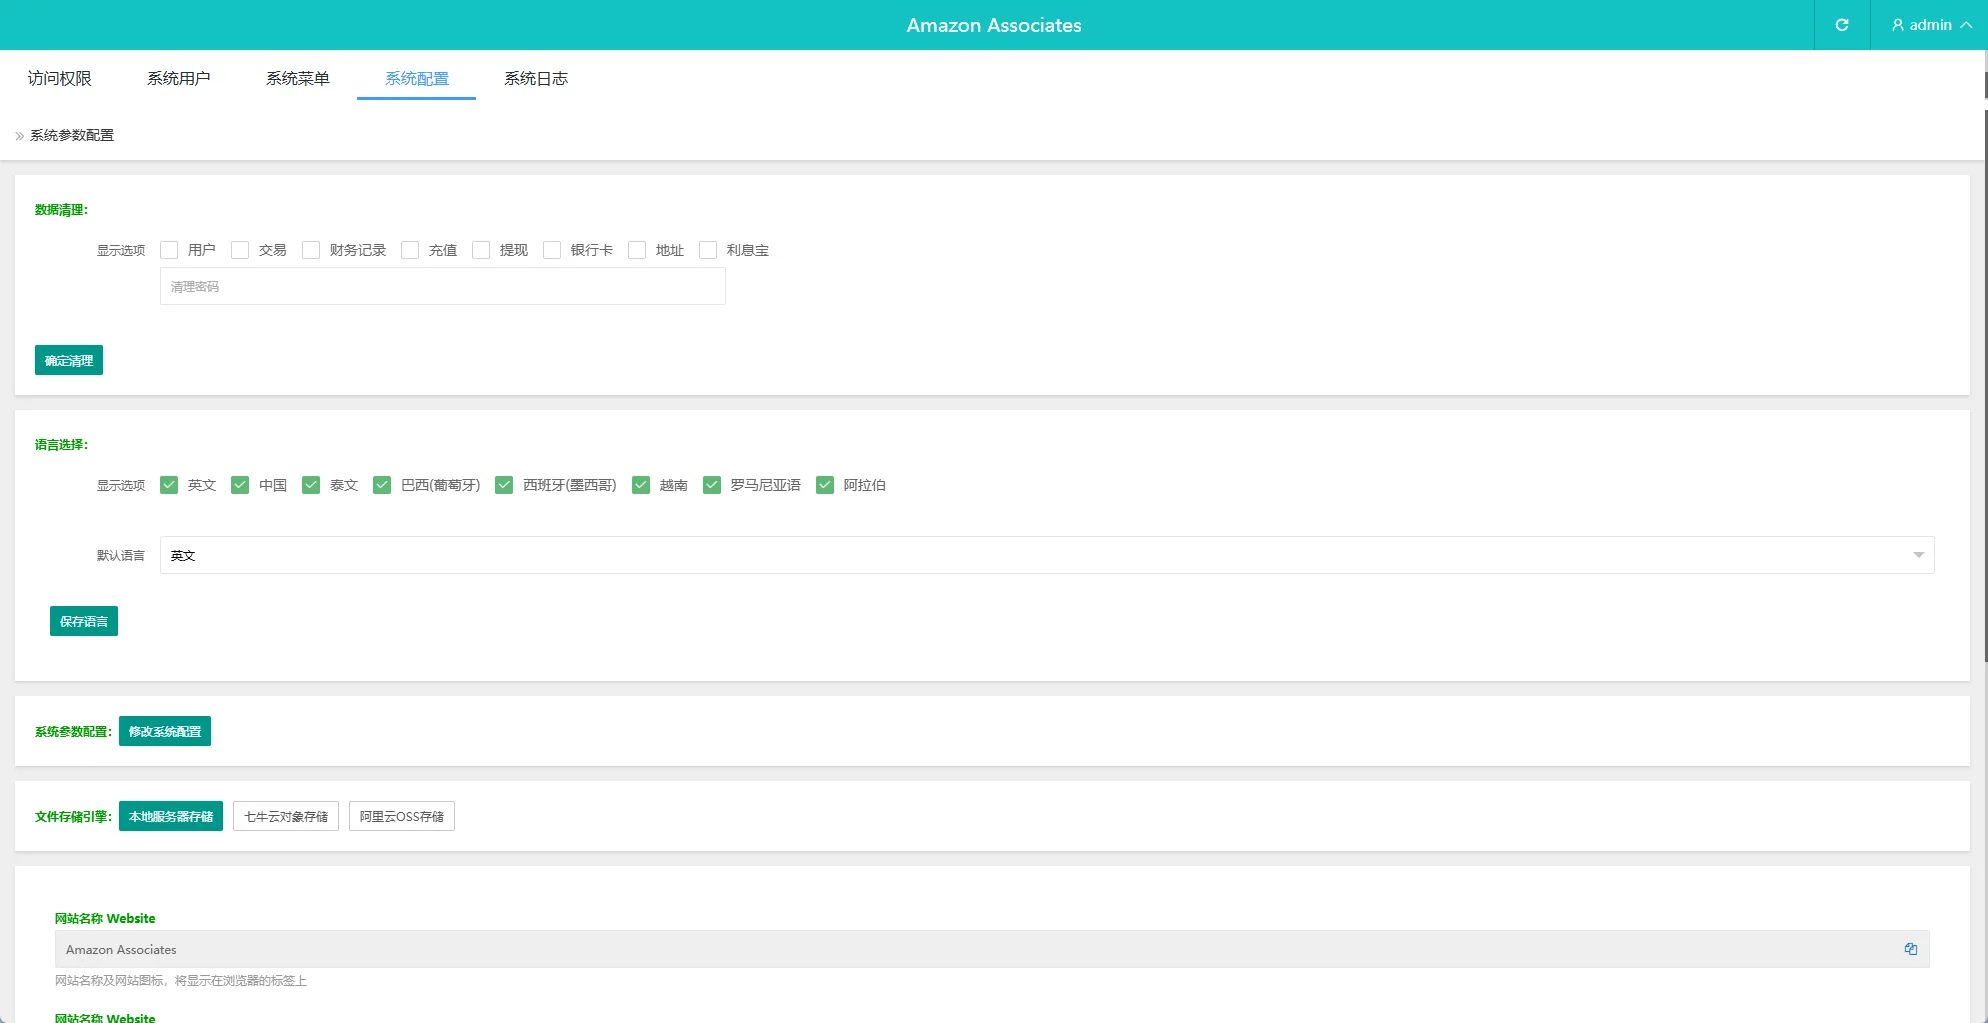
Task: Choose 阿里云OSS存储 storage option
Action: 402,816
